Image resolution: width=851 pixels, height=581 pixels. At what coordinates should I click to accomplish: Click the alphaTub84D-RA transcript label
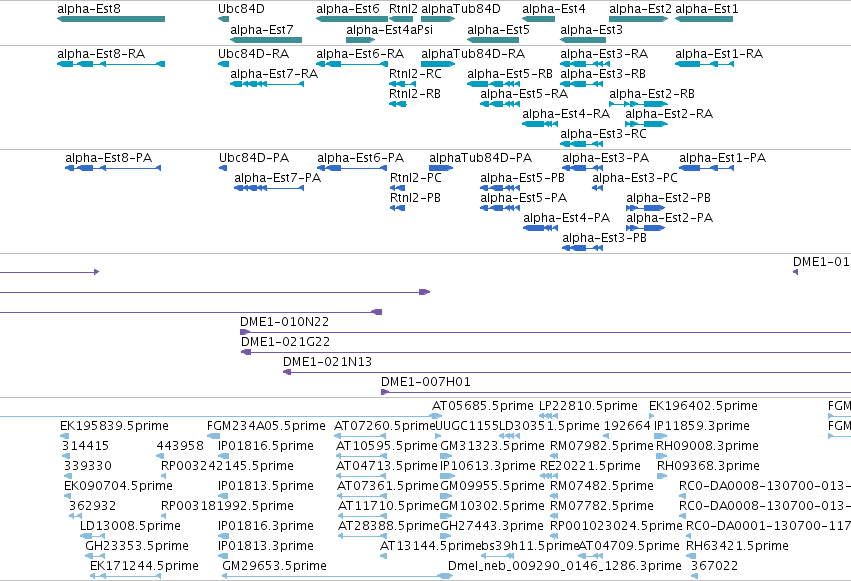click(473, 54)
